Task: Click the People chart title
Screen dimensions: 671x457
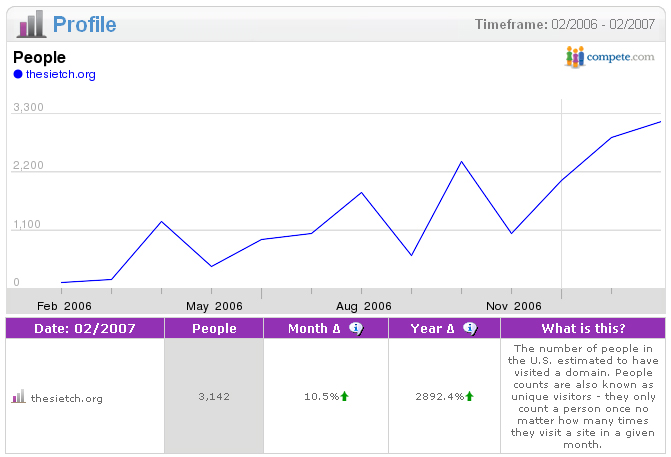Action: click(39, 57)
